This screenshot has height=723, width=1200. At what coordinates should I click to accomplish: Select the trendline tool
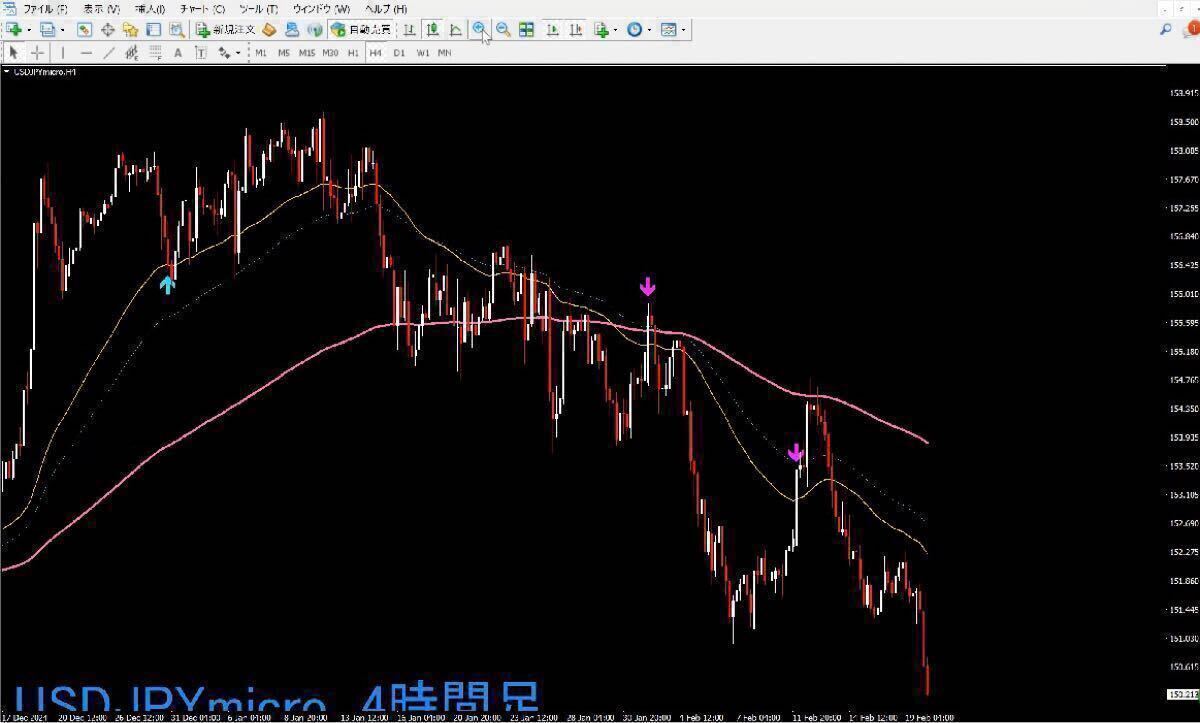pyautogui.click(x=109, y=52)
